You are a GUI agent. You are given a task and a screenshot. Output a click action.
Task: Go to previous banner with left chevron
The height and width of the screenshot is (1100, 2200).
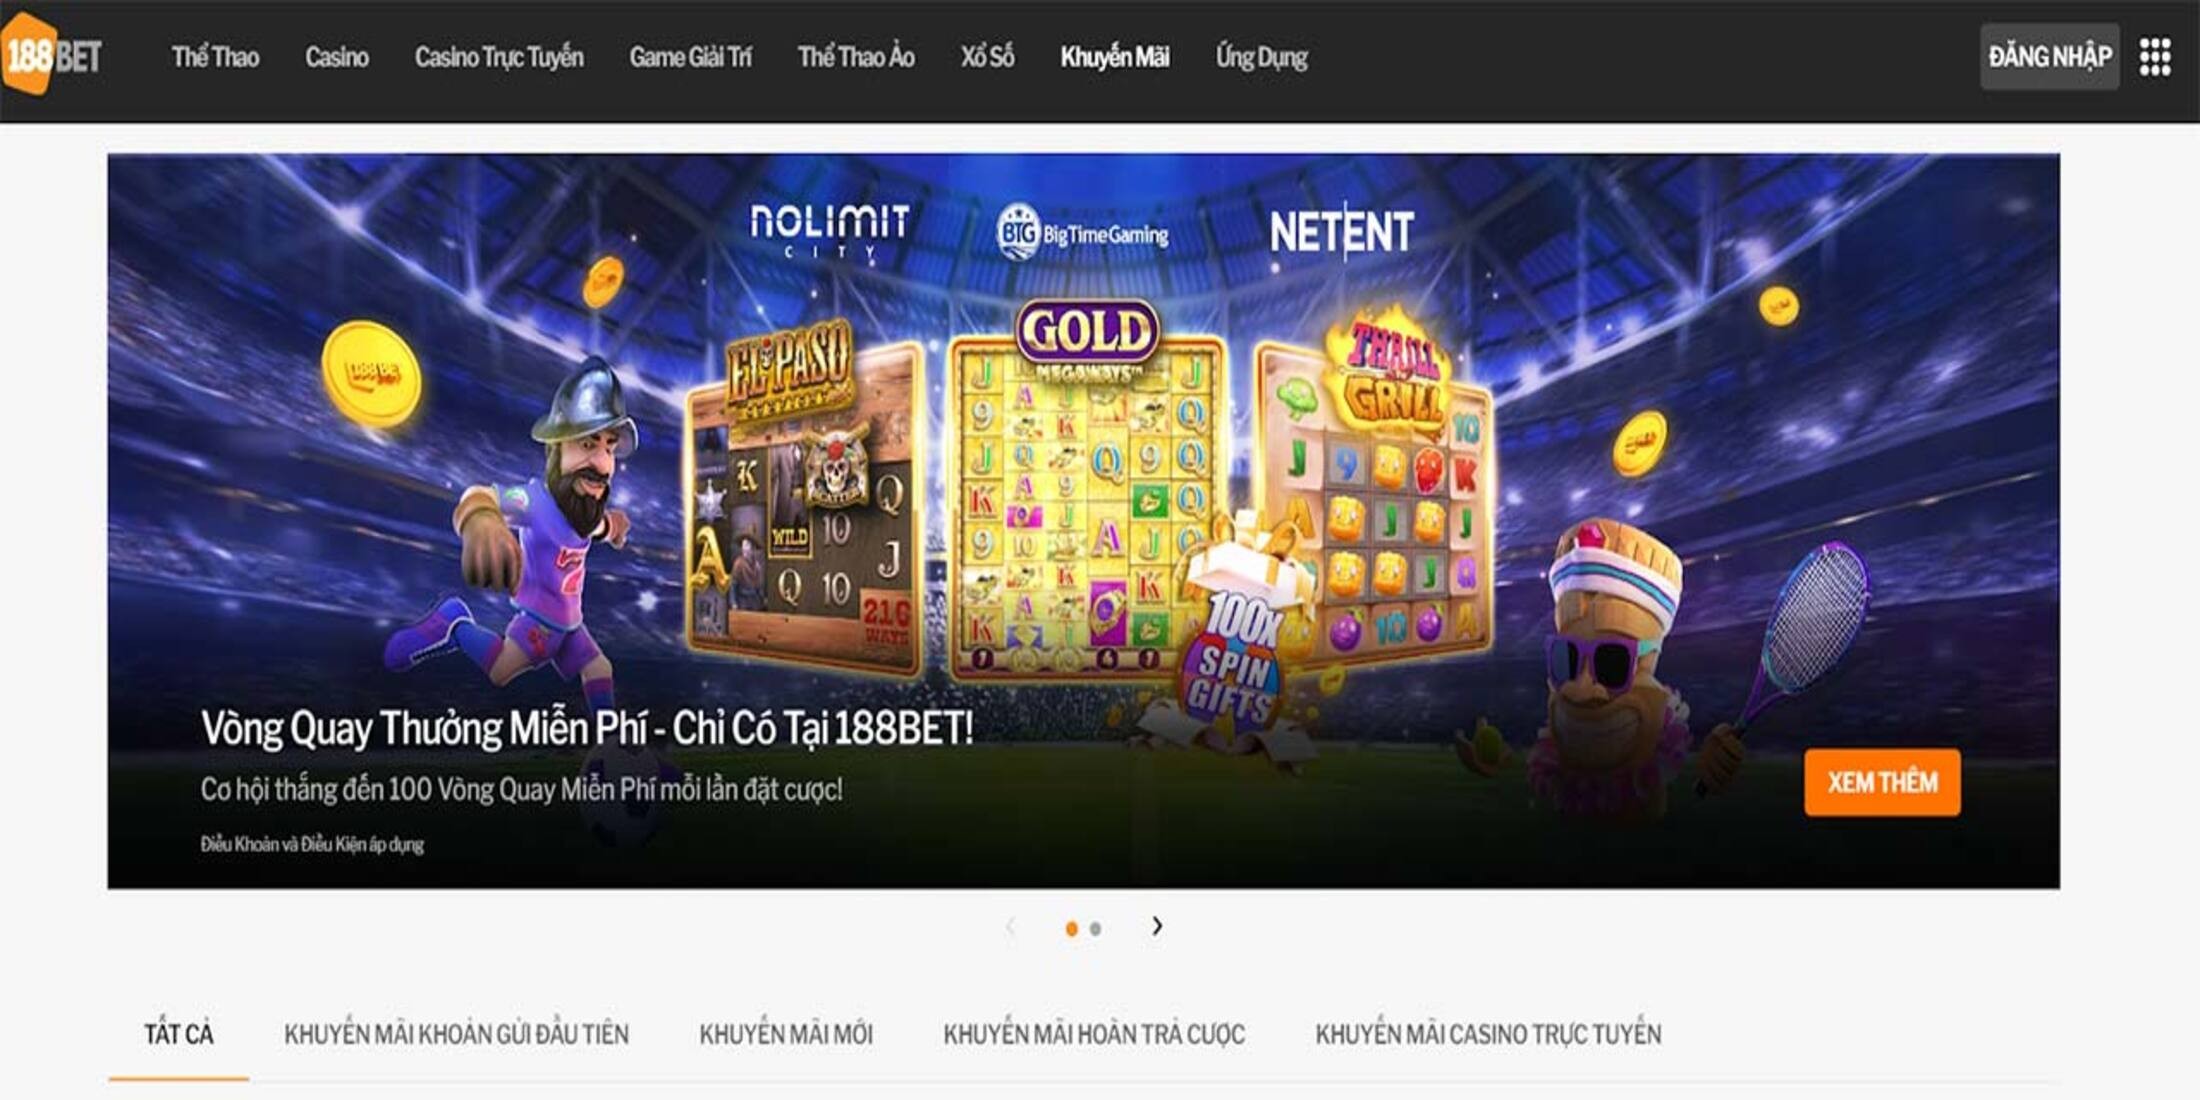coord(1010,926)
